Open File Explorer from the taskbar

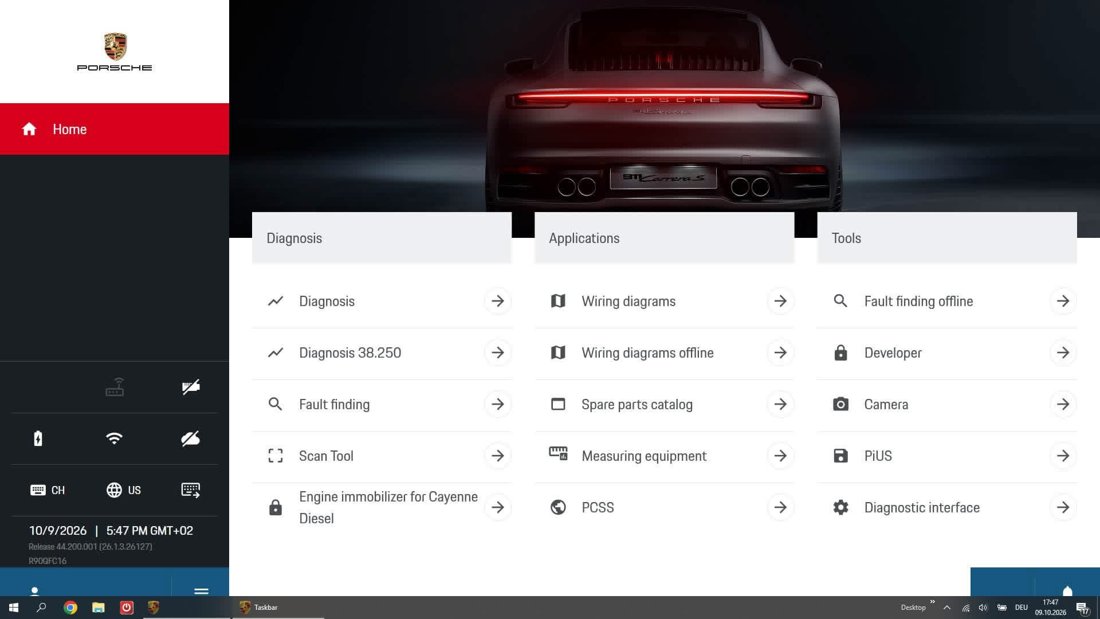pyautogui.click(x=98, y=608)
